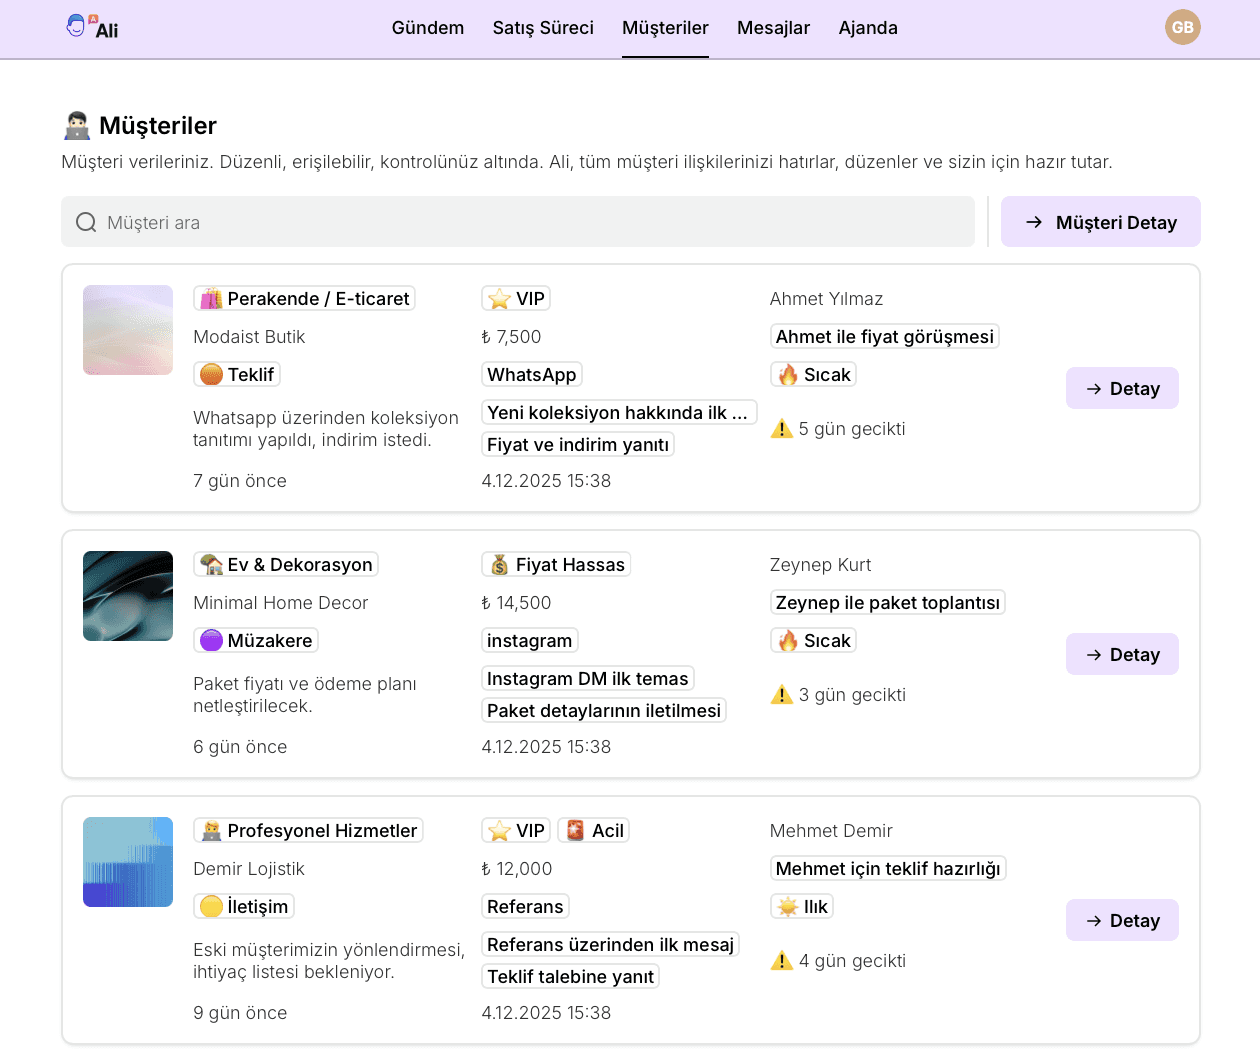The image size is (1260, 1060).
Task: Click 'Fiyat ve indirim yanıtı' tag
Action: pyautogui.click(x=578, y=445)
